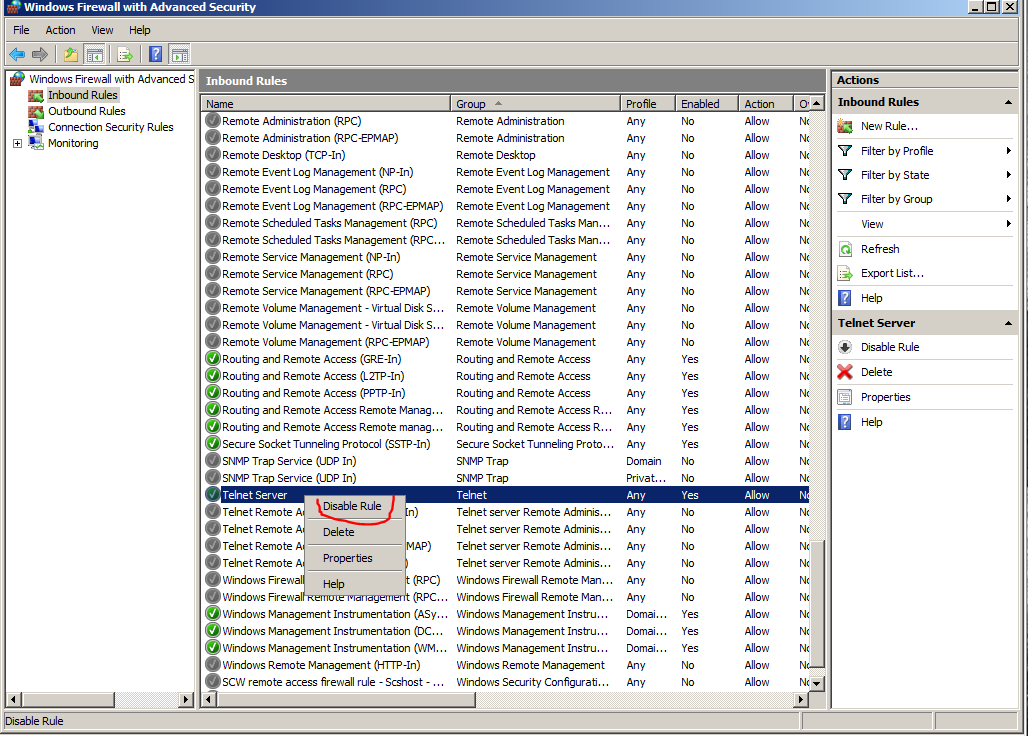
Task: Open the View menu in menu bar
Action: coord(102,30)
